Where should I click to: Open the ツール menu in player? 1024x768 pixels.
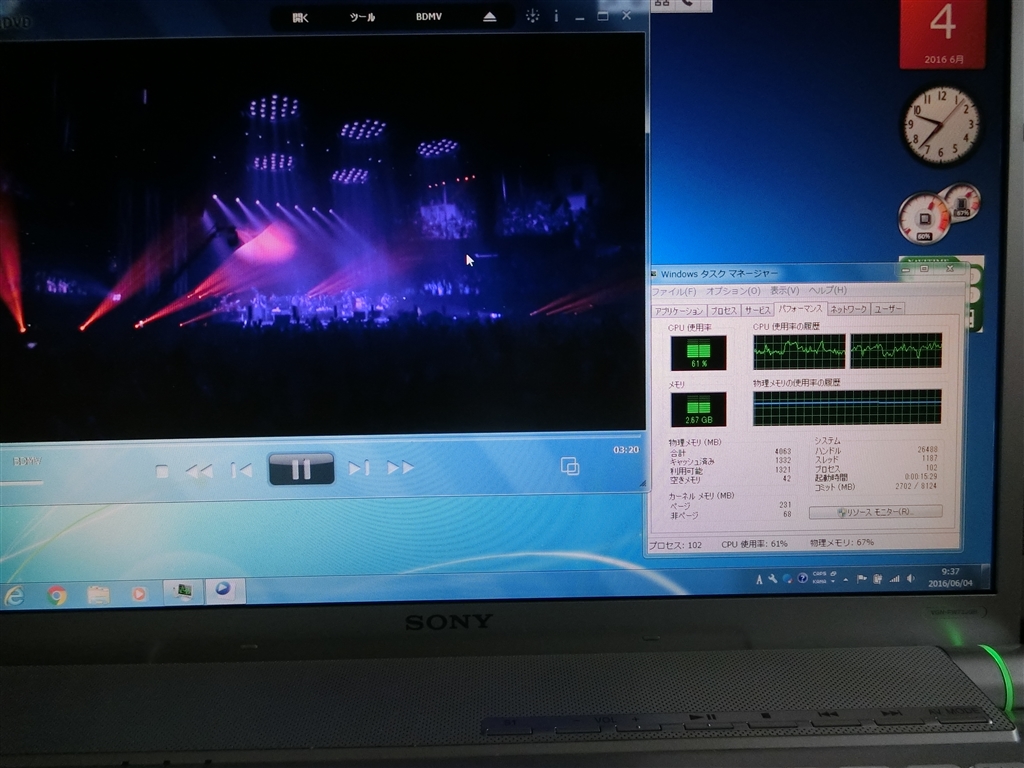[362, 17]
